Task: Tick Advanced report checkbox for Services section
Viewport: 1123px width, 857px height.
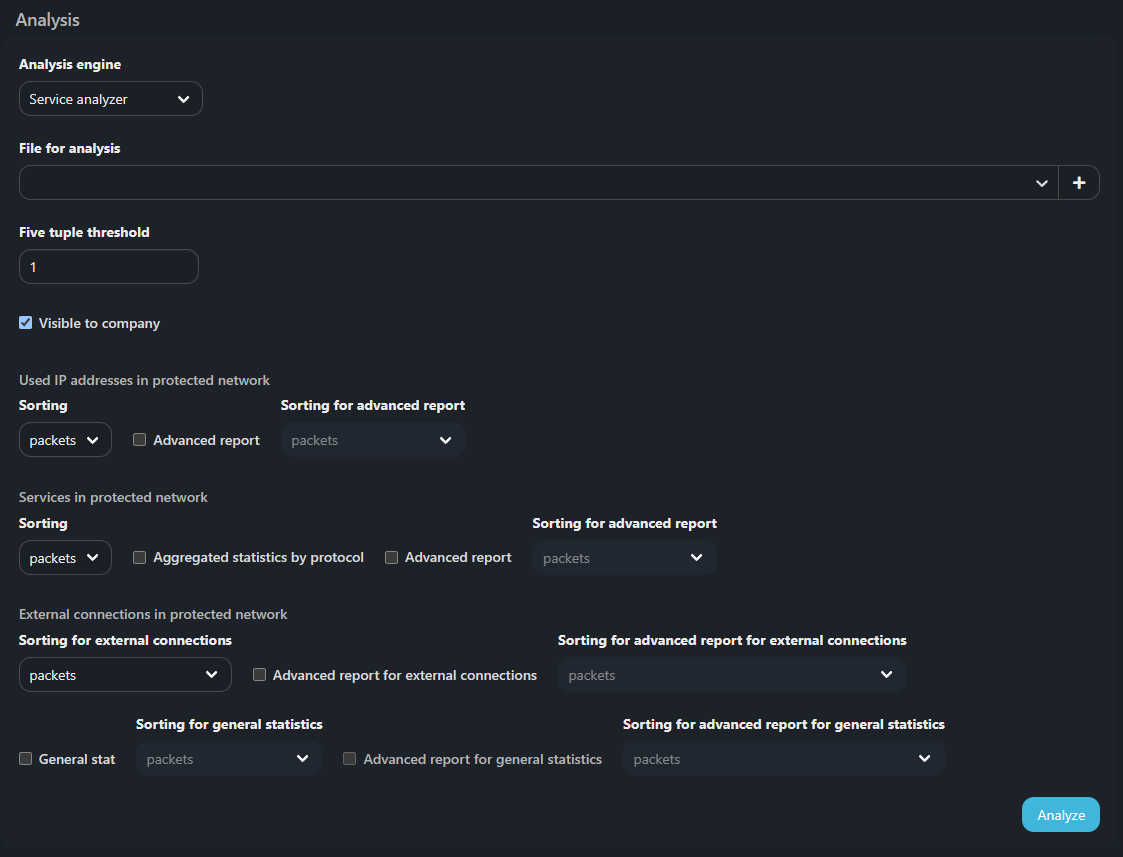Action: [392, 557]
